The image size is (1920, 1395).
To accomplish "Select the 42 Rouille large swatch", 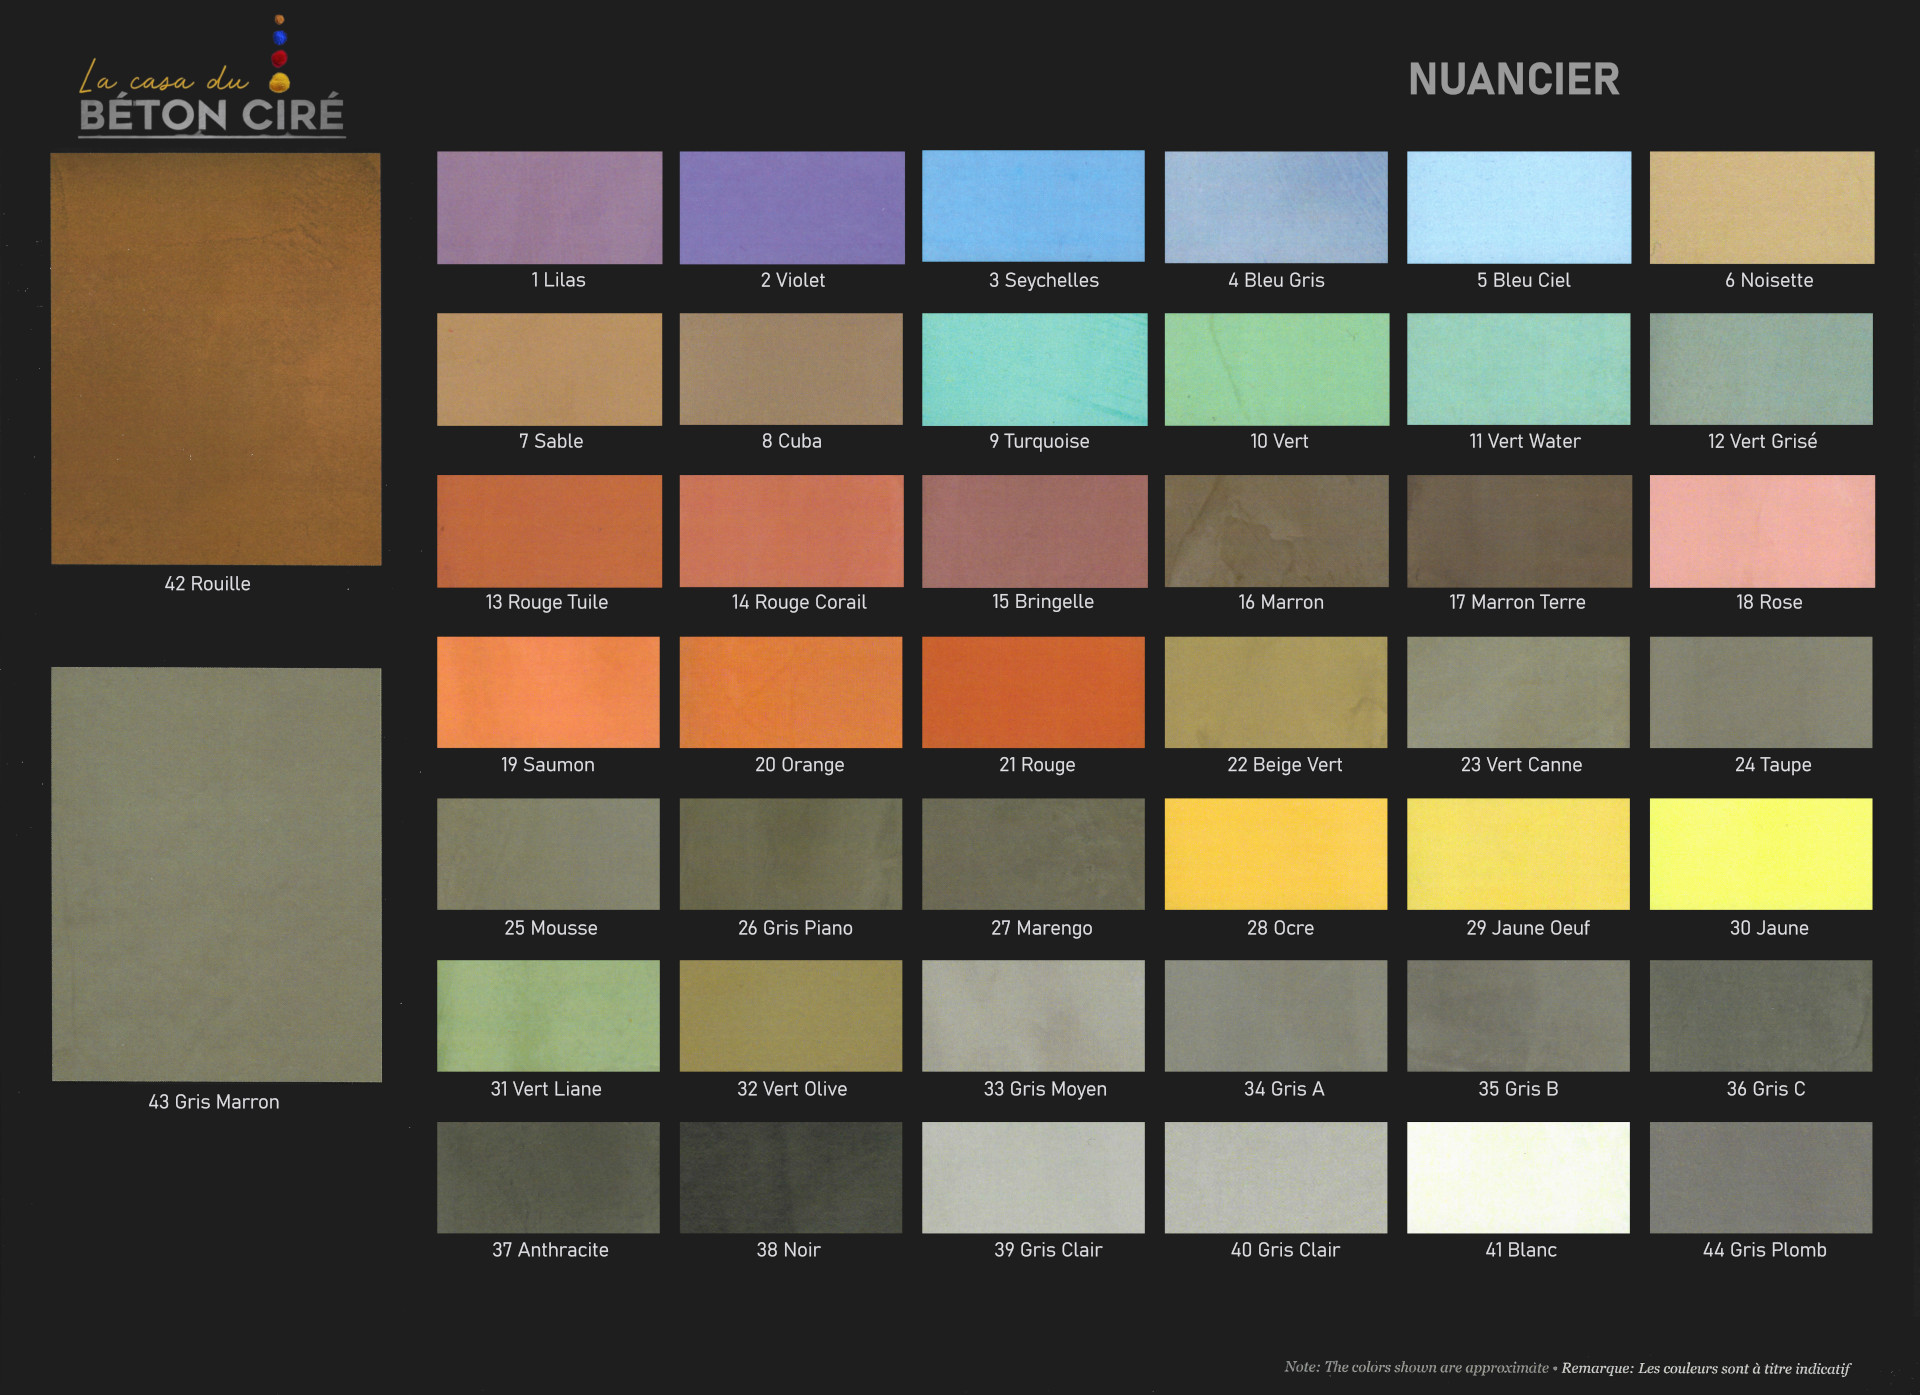I will [x=216, y=359].
